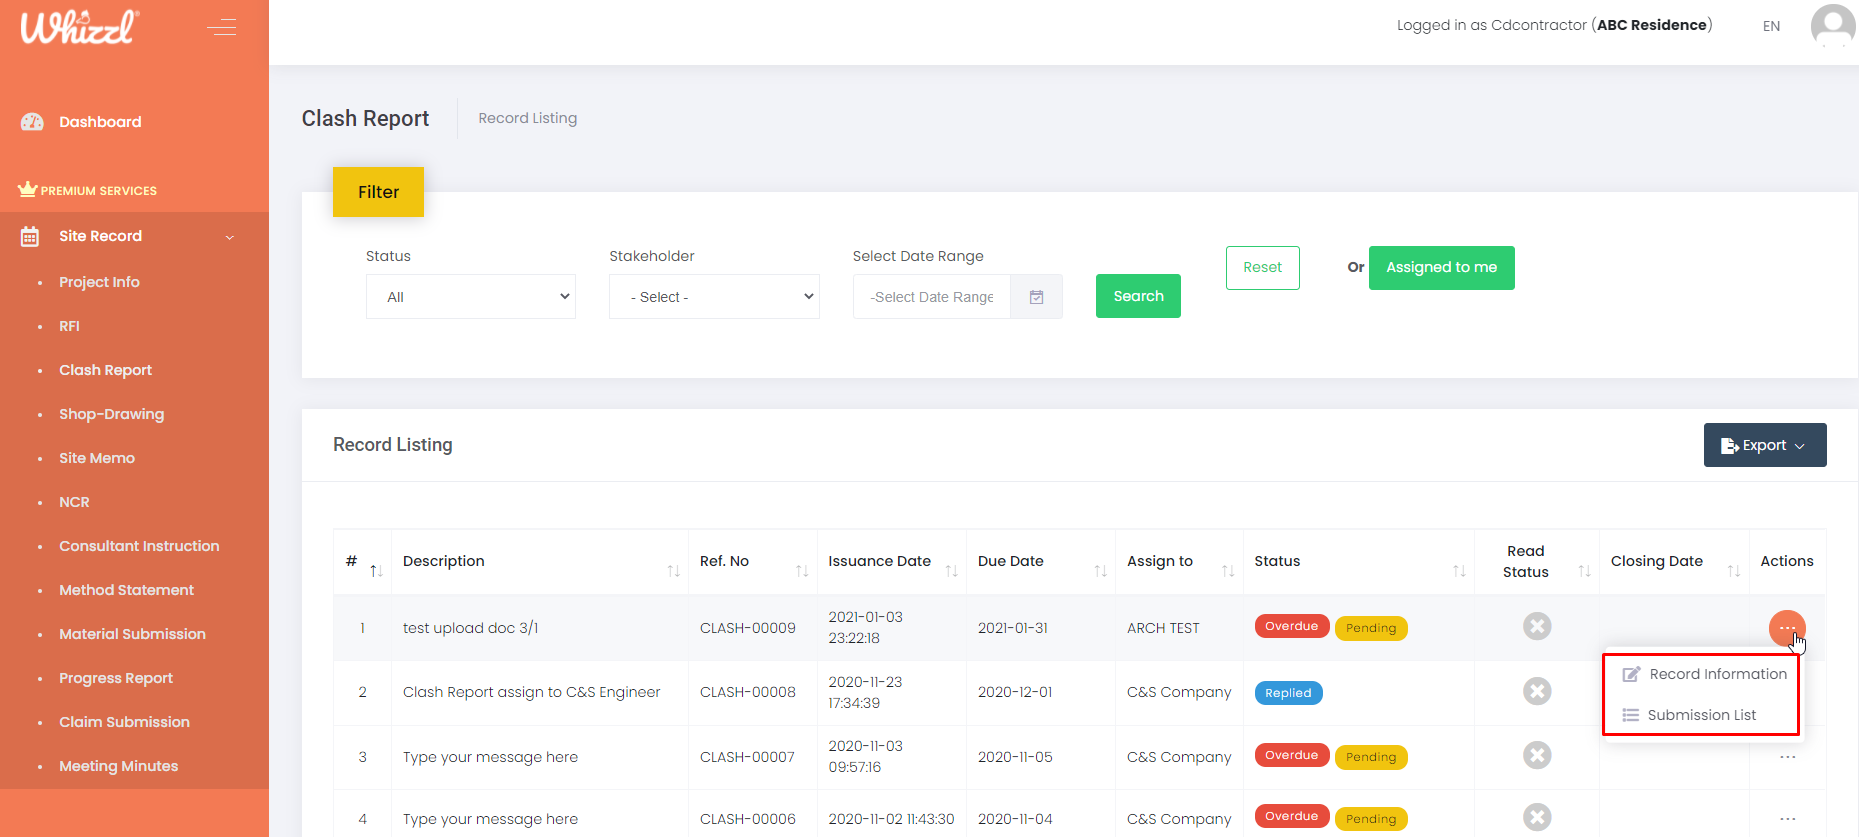The image size is (1859, 837).
Task: Open the Export dropdown button
Action: tap(1764, 445)
